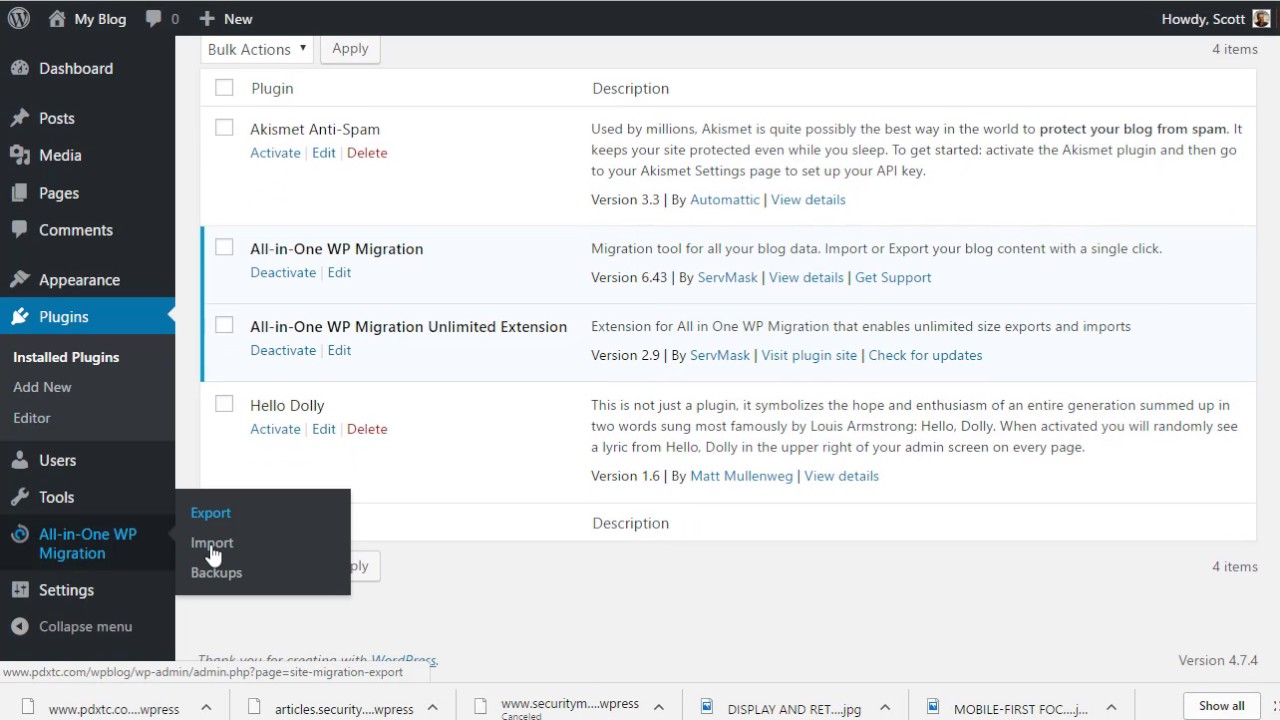Open Add New plugins submenu item
Viewport: 1280px width, 720px height.
pyautogui.click(x=42, y=387)
